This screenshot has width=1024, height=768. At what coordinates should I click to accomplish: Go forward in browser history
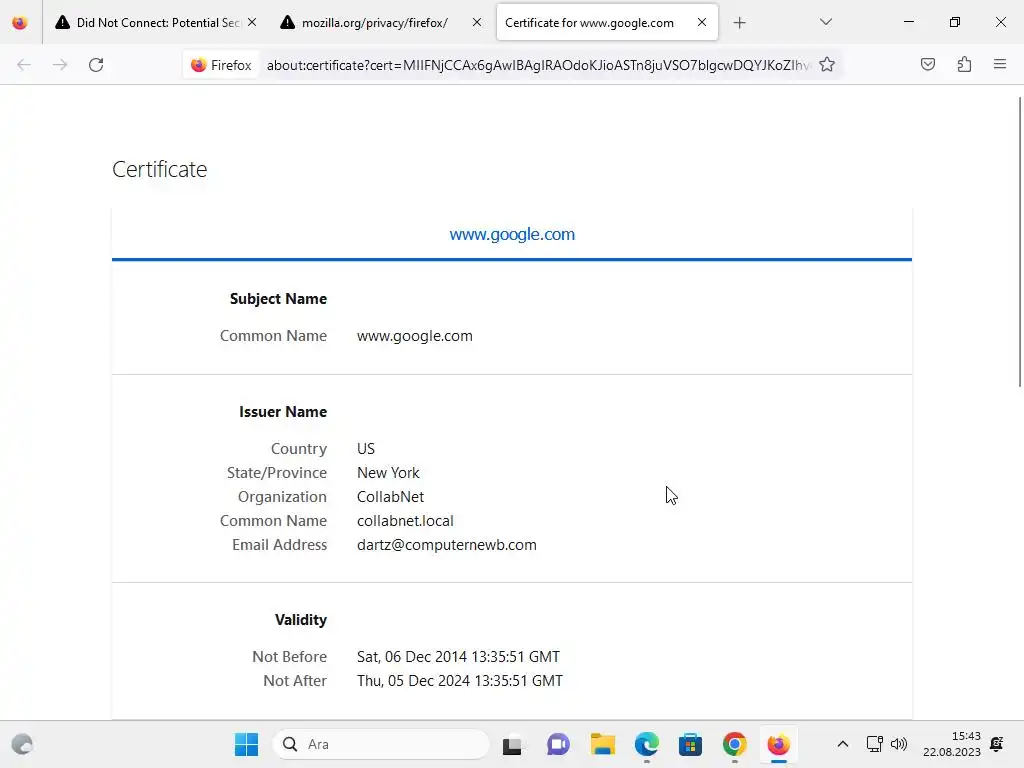(x=60, y=65)
